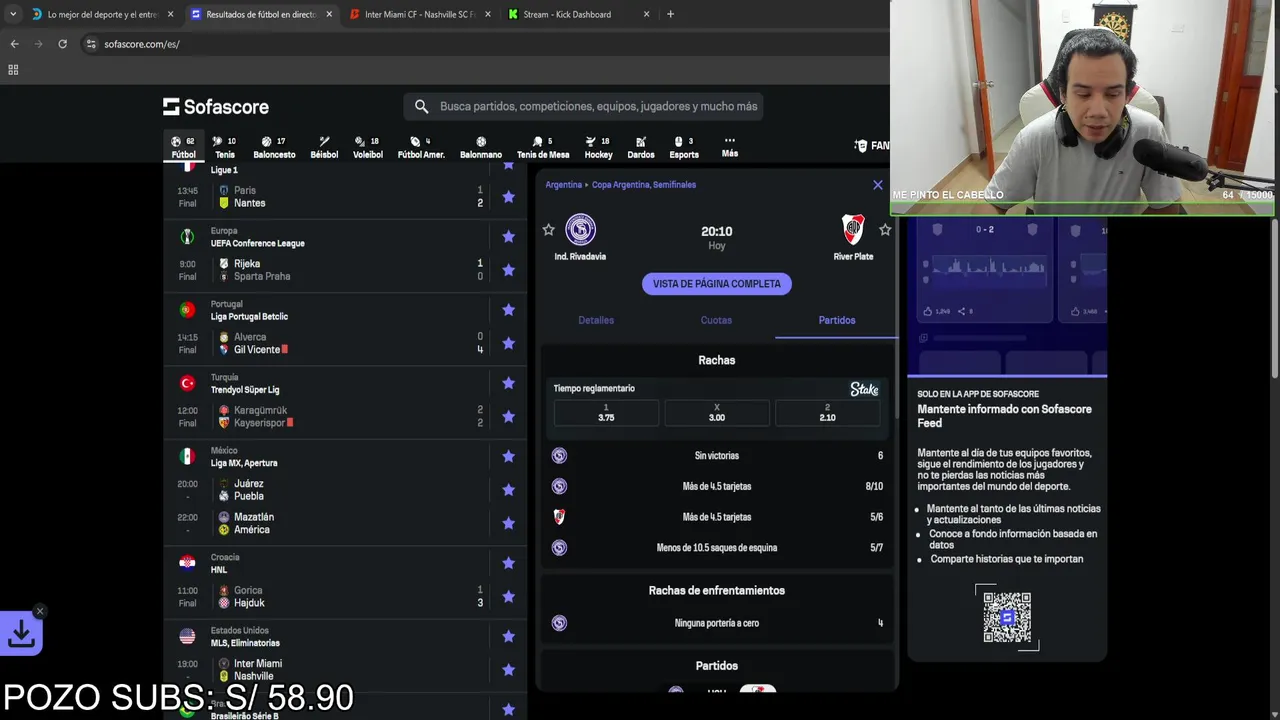Click the download overlay icon
Image resolution: width=1280 pixels, height=720 pixels.
click(21, 633)
